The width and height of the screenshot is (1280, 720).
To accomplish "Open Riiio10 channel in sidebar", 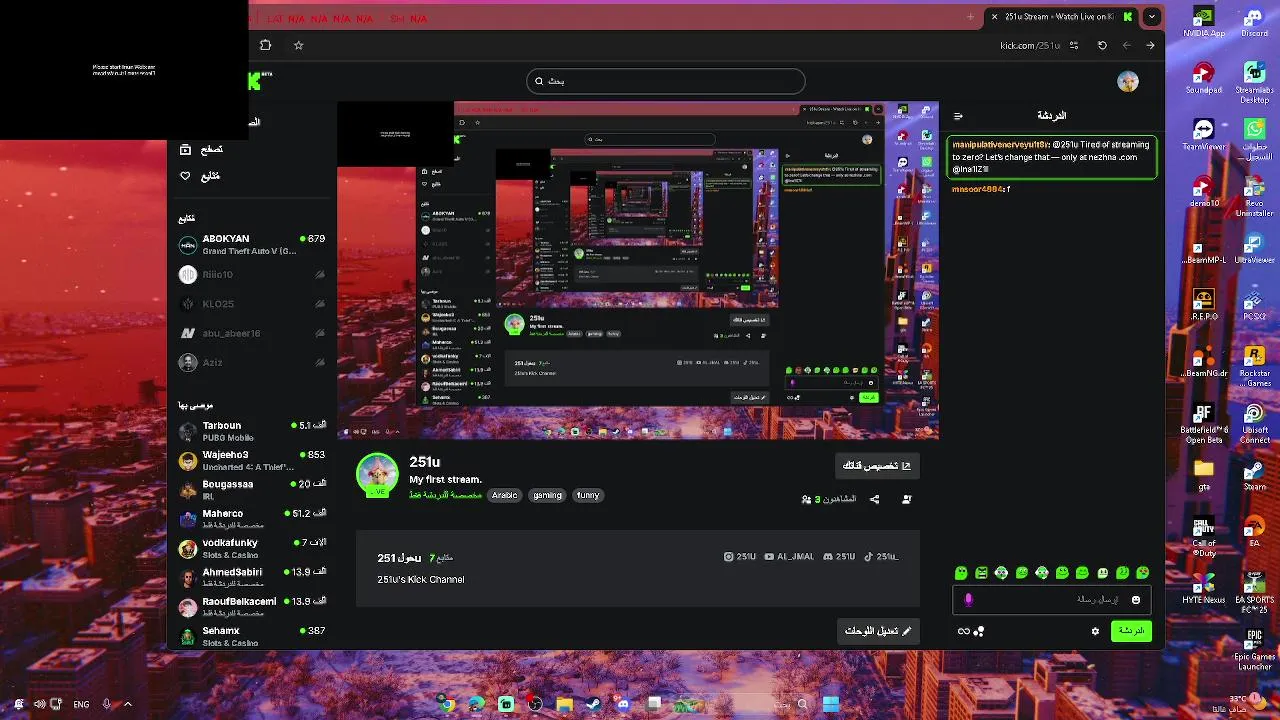I will pyautogui.click(x=251, y=274).
